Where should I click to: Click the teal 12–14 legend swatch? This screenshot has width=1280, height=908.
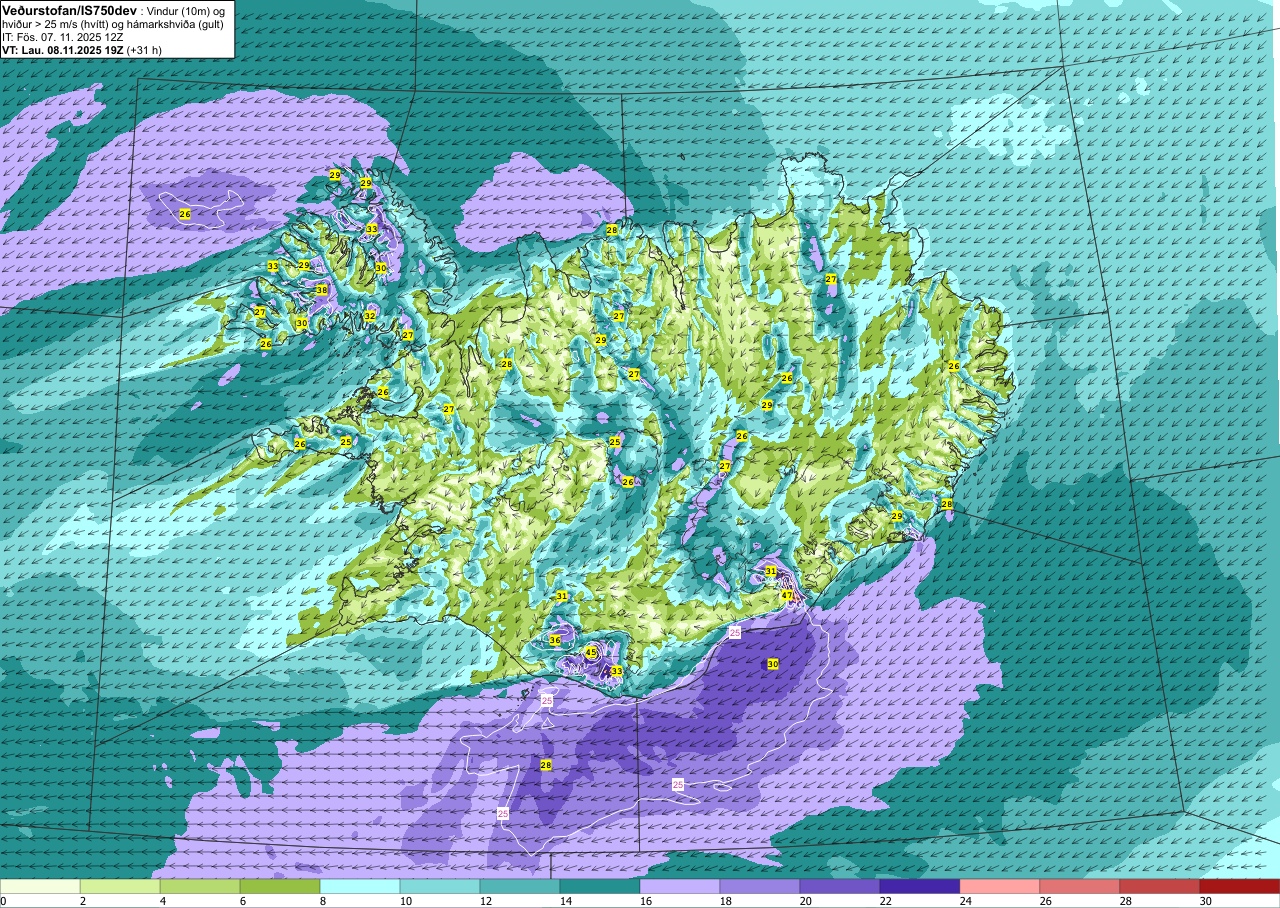click(520, 886)
